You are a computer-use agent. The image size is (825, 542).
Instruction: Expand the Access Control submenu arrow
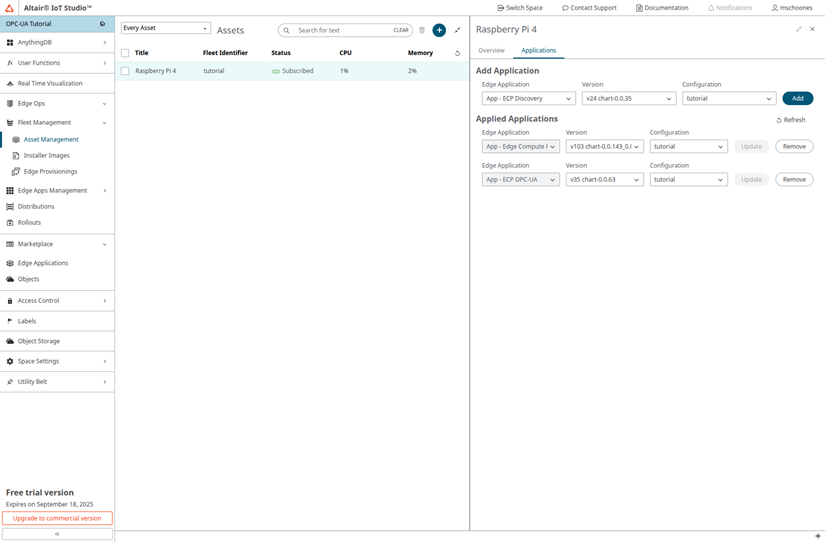coord(105,301)
